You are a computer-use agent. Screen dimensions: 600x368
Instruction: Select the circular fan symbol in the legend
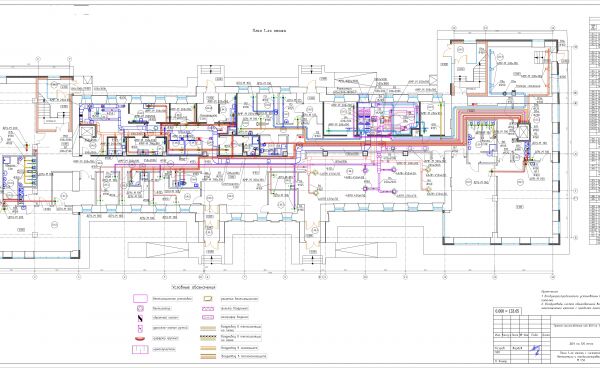[140, 308]
